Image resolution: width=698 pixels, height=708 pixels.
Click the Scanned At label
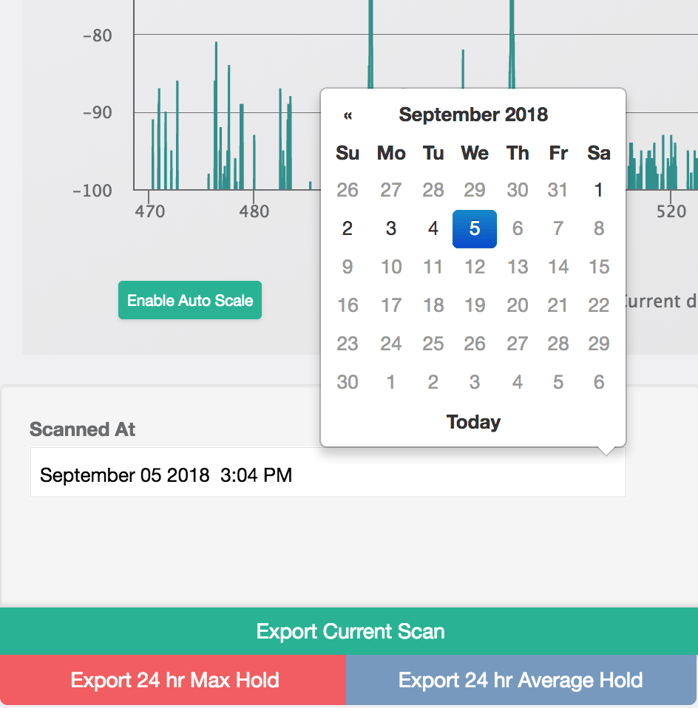click(82, 429)
